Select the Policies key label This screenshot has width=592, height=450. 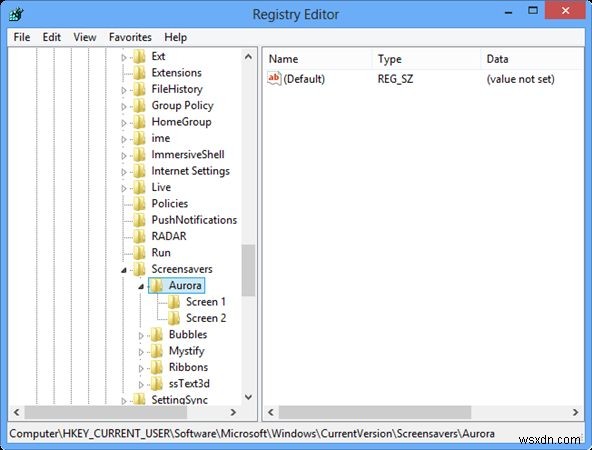(170, 203)
